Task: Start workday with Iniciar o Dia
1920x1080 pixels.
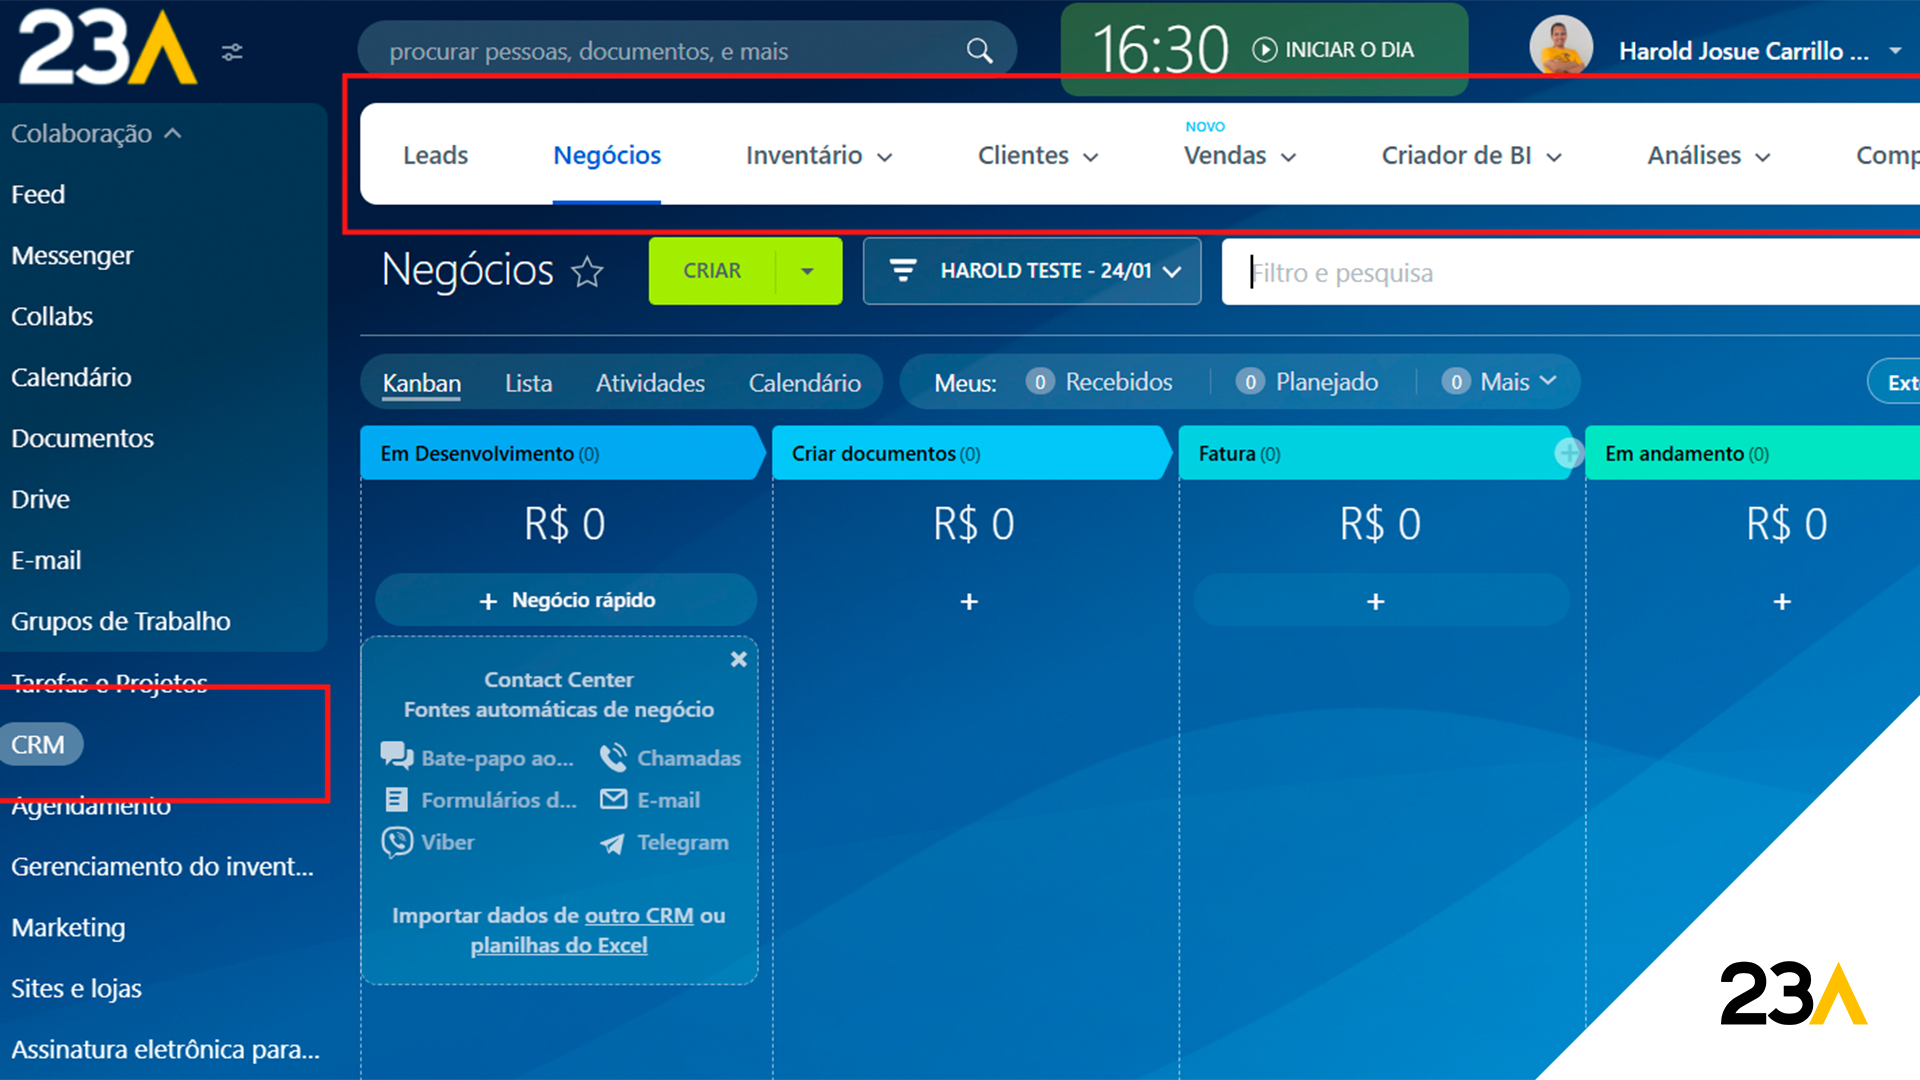Action: [x=1334, y=50]
